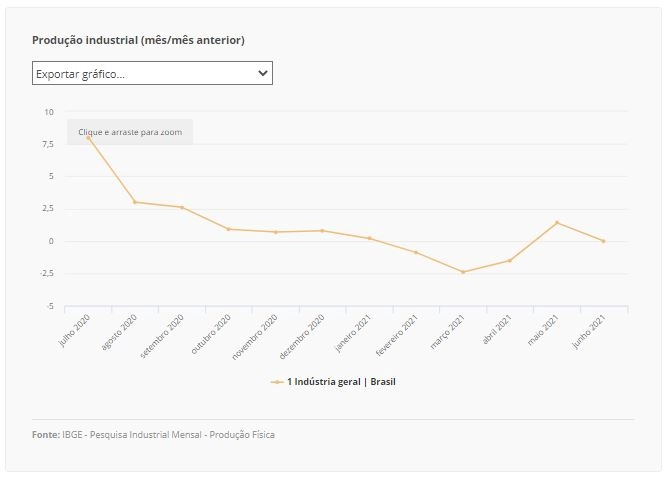Screen dimensions: 669x478
Task: Select the julho 2020 data point
Action: coord(88,138)
